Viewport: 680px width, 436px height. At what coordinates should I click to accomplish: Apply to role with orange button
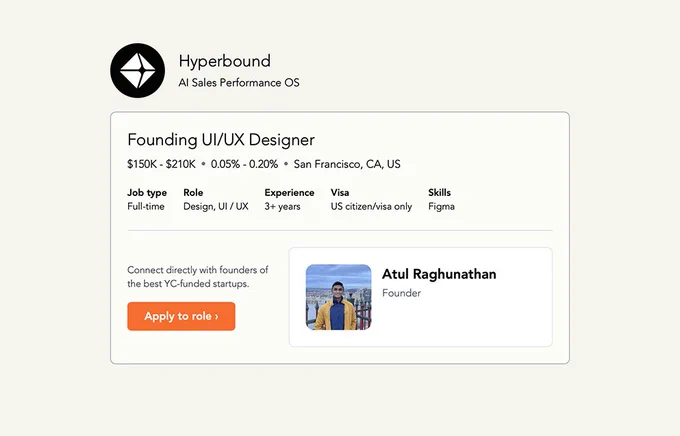pyautogui.click(x=181, y=316)
